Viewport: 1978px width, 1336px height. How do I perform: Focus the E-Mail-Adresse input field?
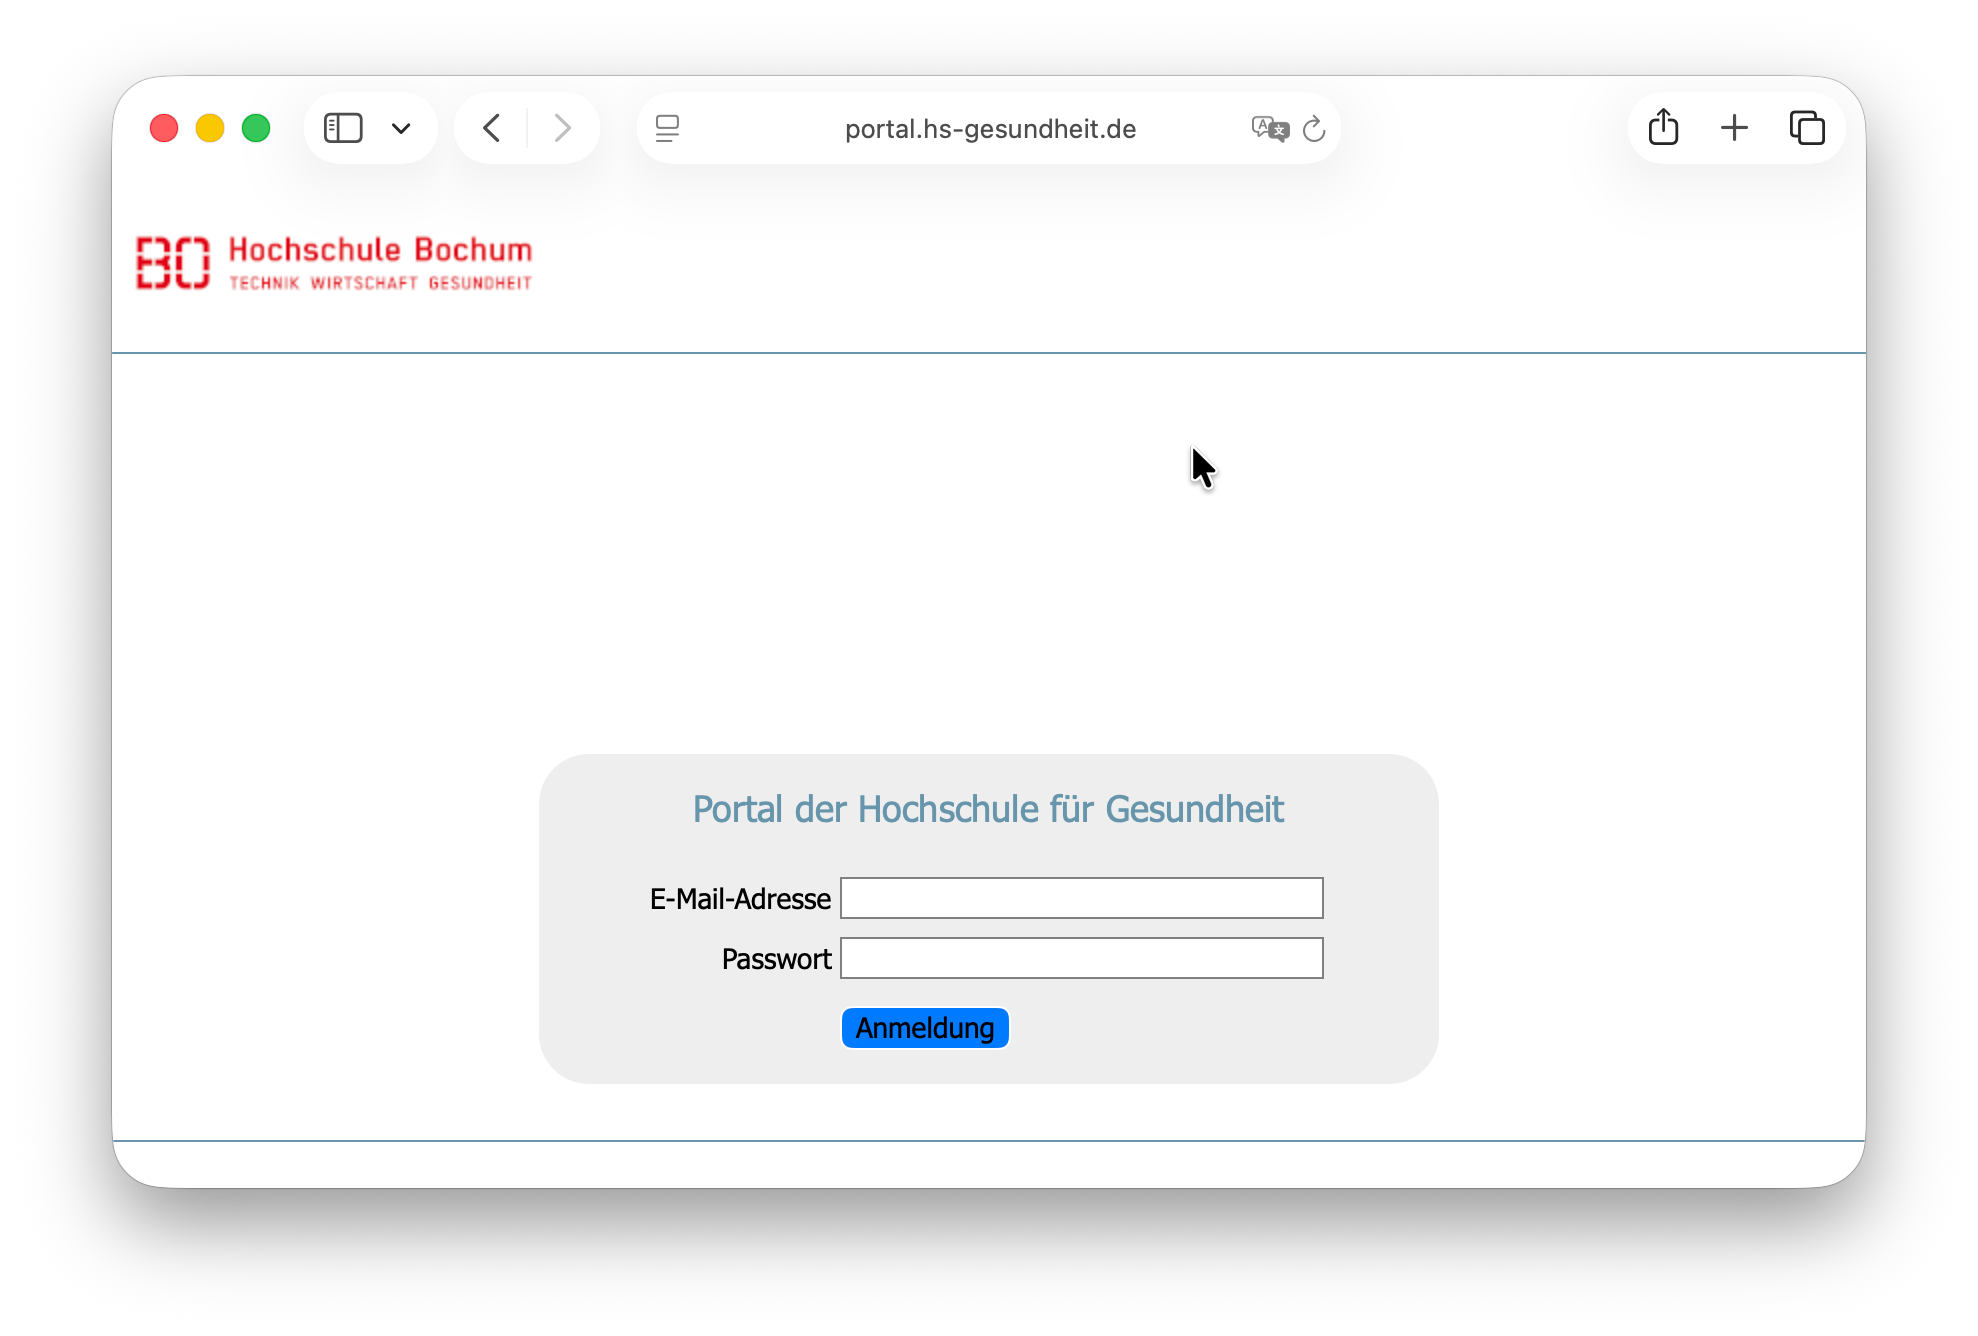(x=1081, y=898)
